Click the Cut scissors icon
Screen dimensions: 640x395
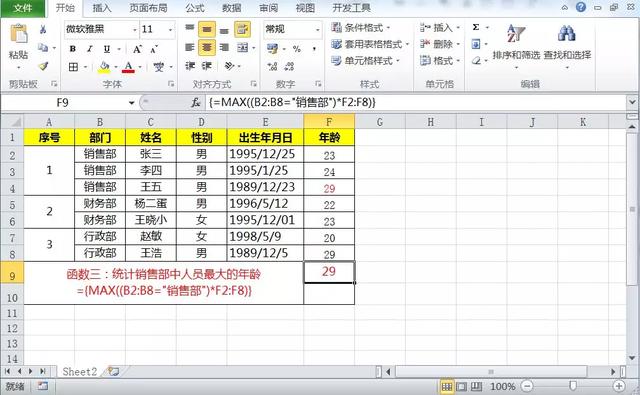[43, 29]
